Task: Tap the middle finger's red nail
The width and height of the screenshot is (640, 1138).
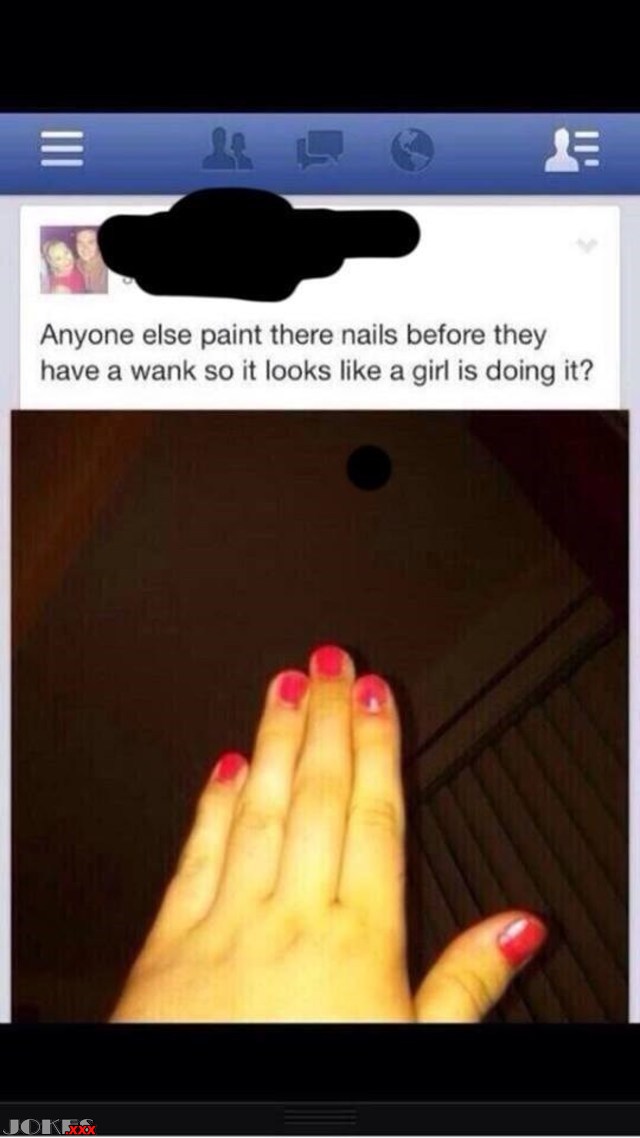Action: click(x=330, y=661)
